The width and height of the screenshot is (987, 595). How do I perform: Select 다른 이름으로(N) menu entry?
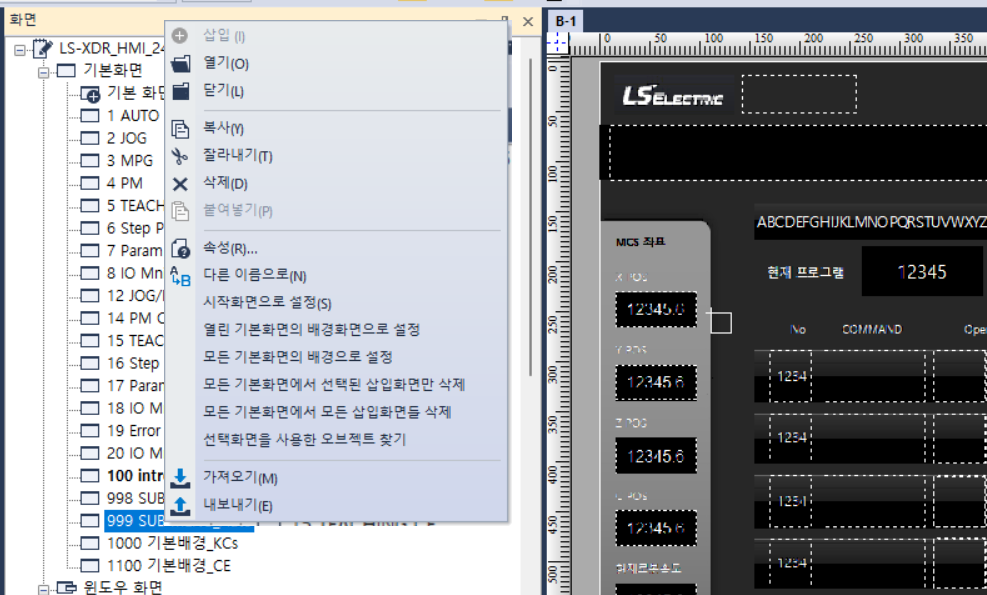click(x=255, y=276)
